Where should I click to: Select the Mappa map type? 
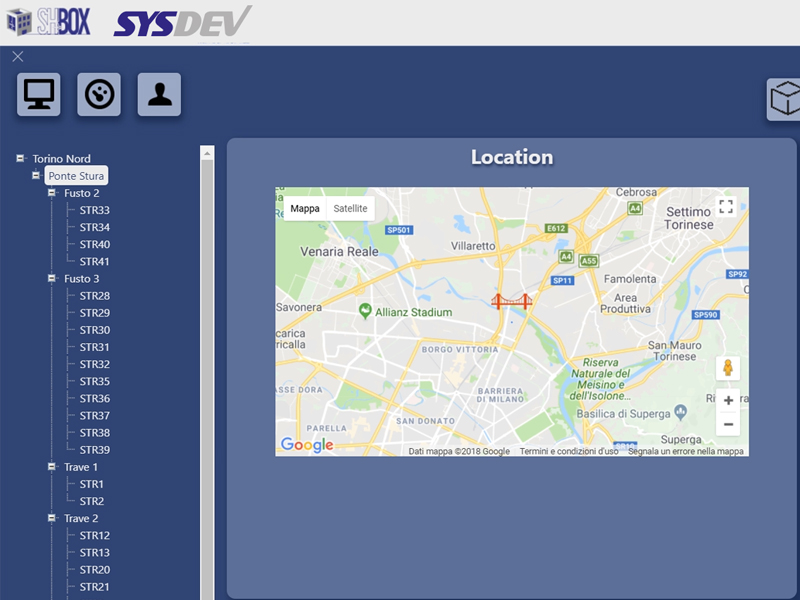[305, 209]
